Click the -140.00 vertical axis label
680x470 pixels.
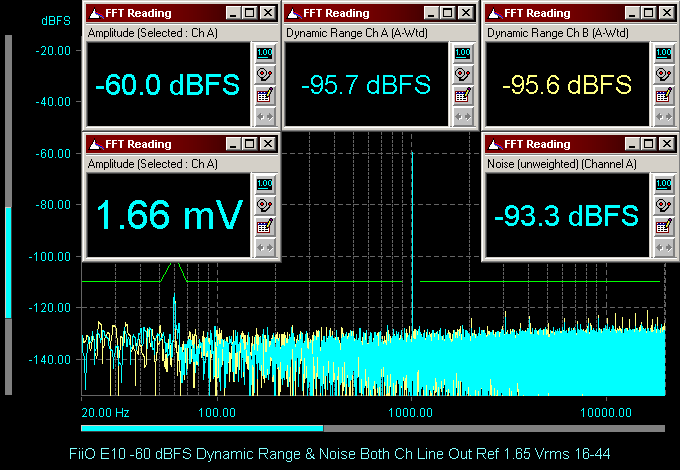(49, 359)
